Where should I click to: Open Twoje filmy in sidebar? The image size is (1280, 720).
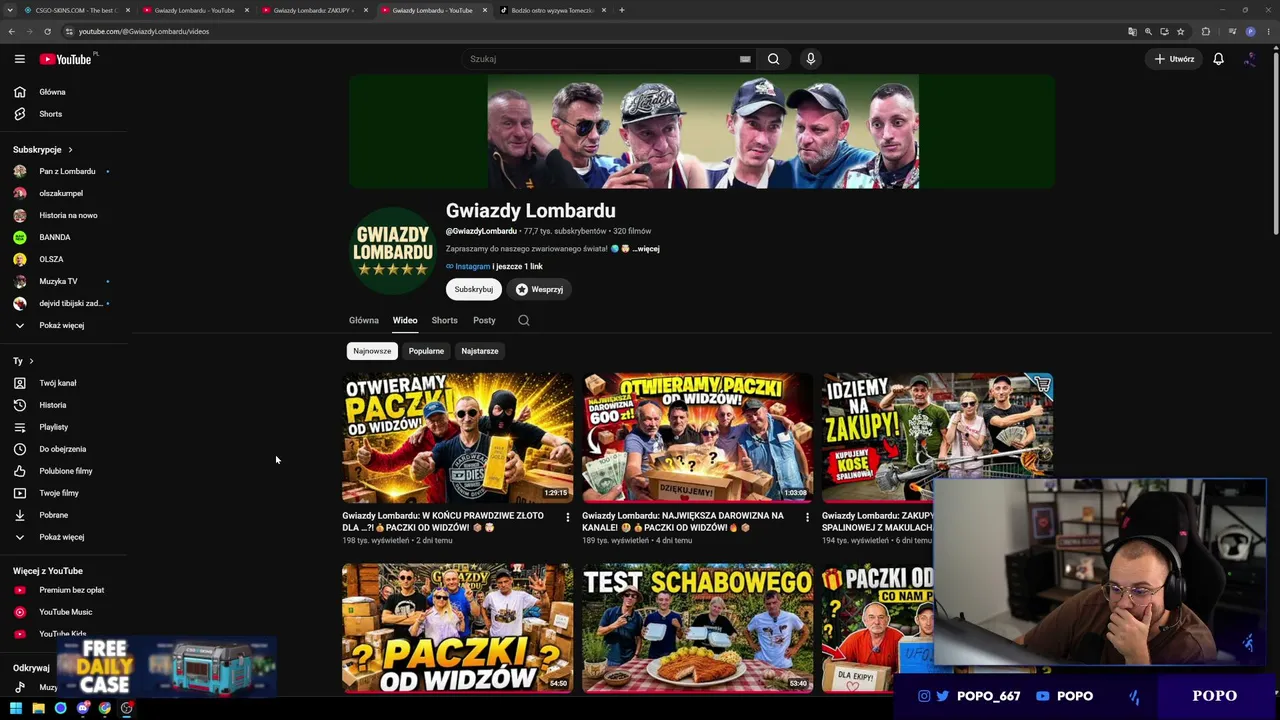pos(64,493)
